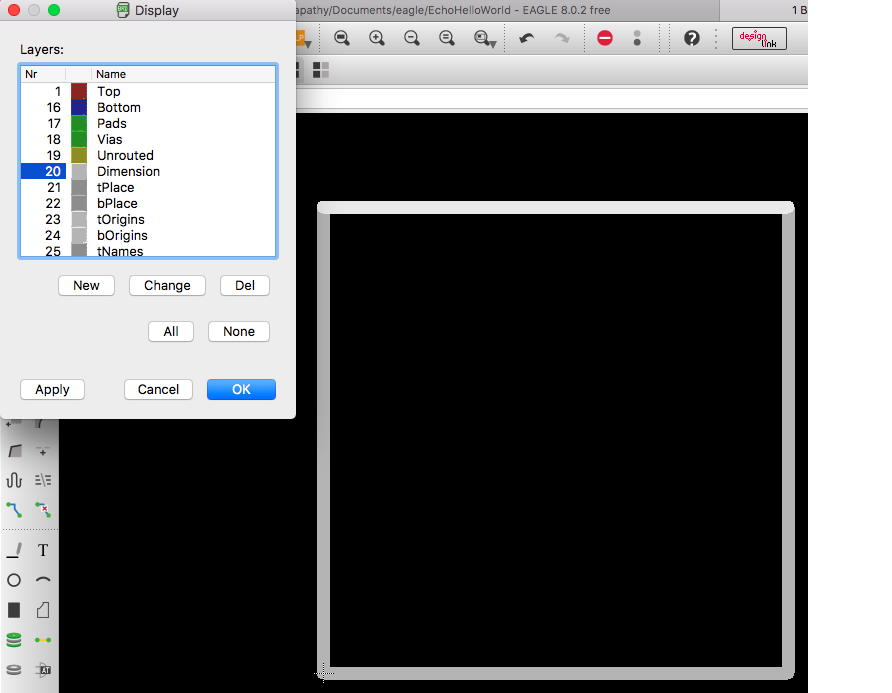Click the Zoom out magnifier icon
892x693 pixels.
click(411, 38)
